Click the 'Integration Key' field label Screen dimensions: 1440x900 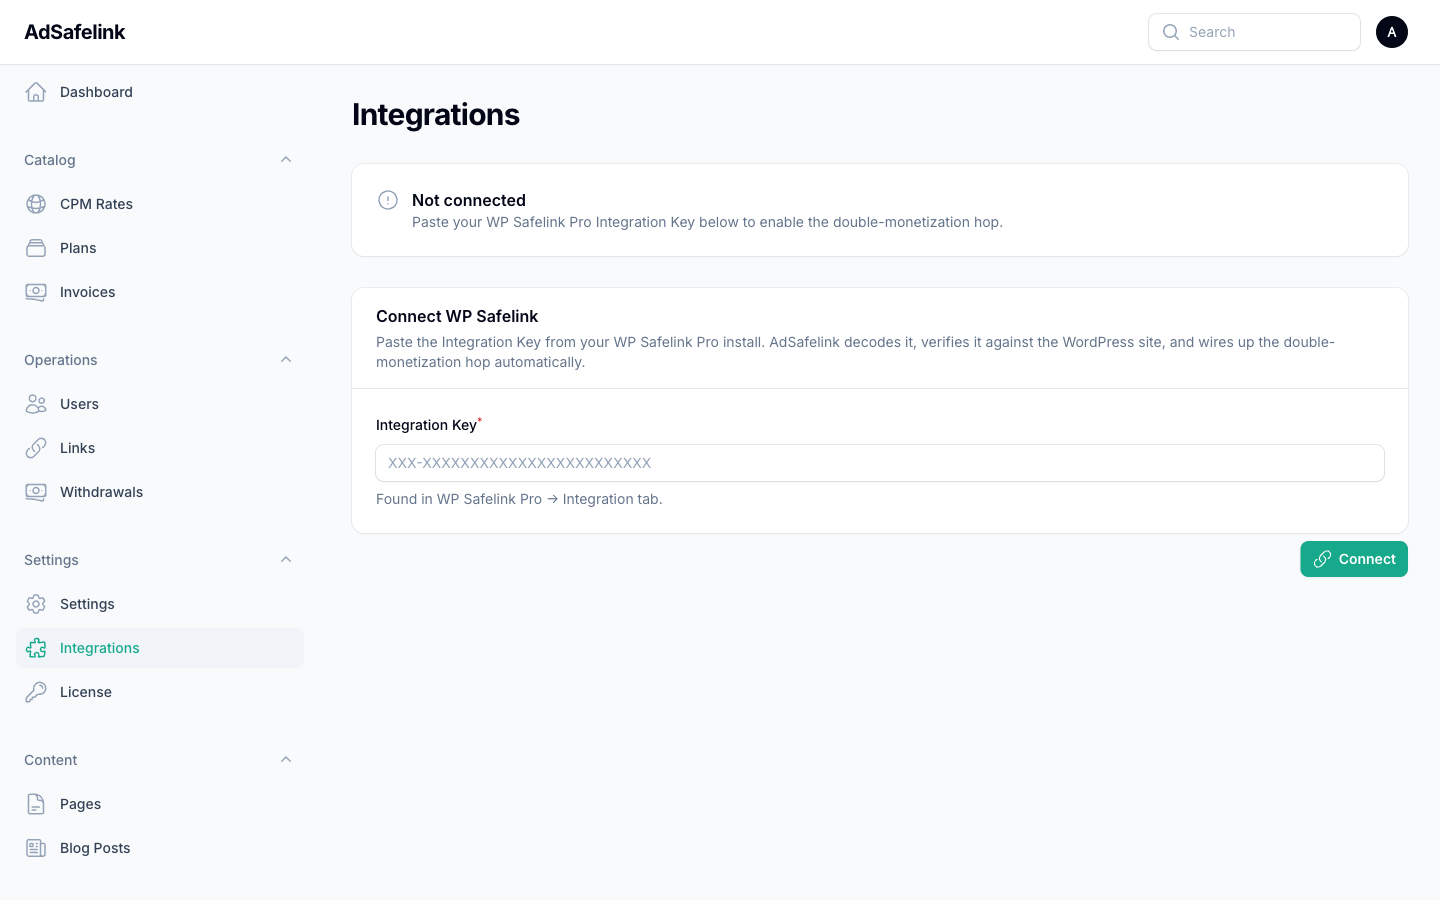click(426, 425)
